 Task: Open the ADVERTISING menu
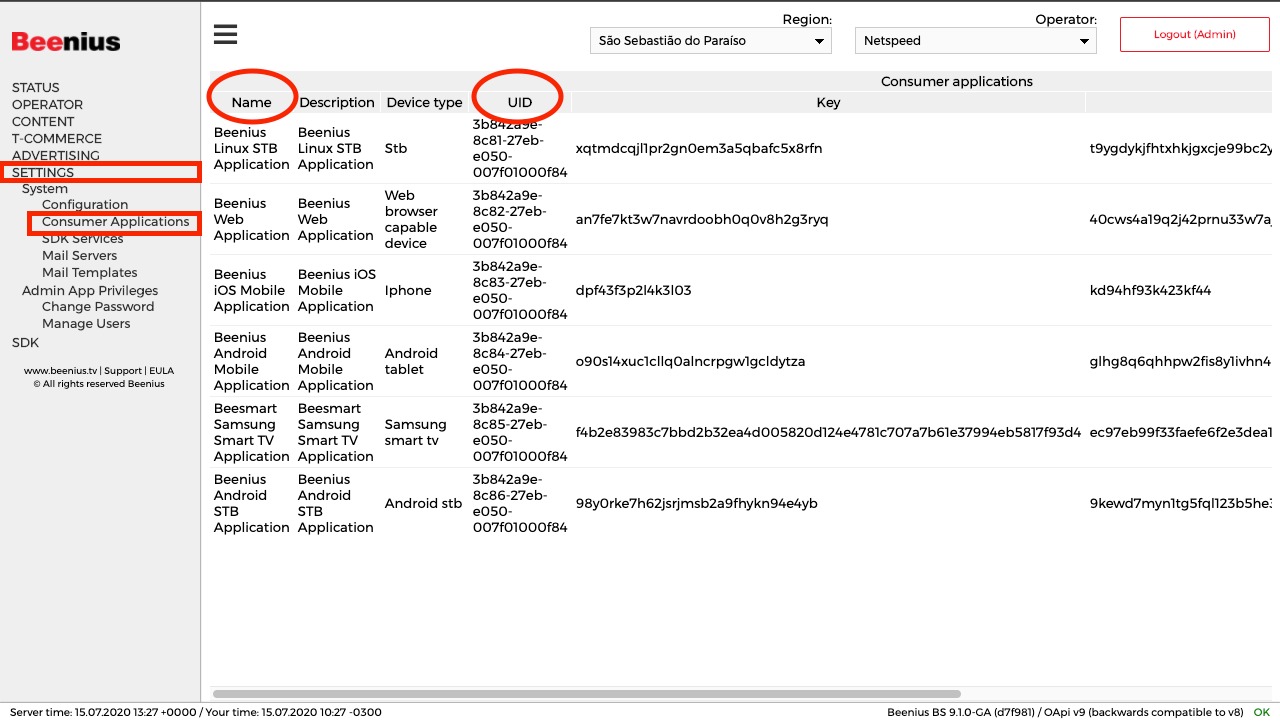coord(56,156)
